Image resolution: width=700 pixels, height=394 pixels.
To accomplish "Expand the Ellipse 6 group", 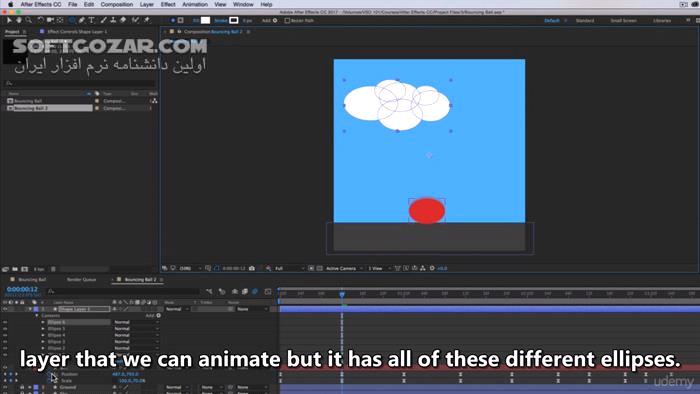I will (x=43, y=322).
